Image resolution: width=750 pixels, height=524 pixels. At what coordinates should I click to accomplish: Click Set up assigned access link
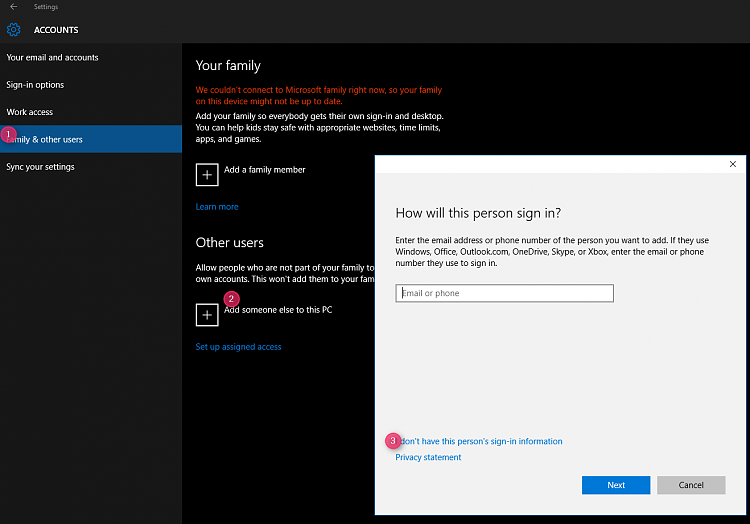[x=238, y=347]
